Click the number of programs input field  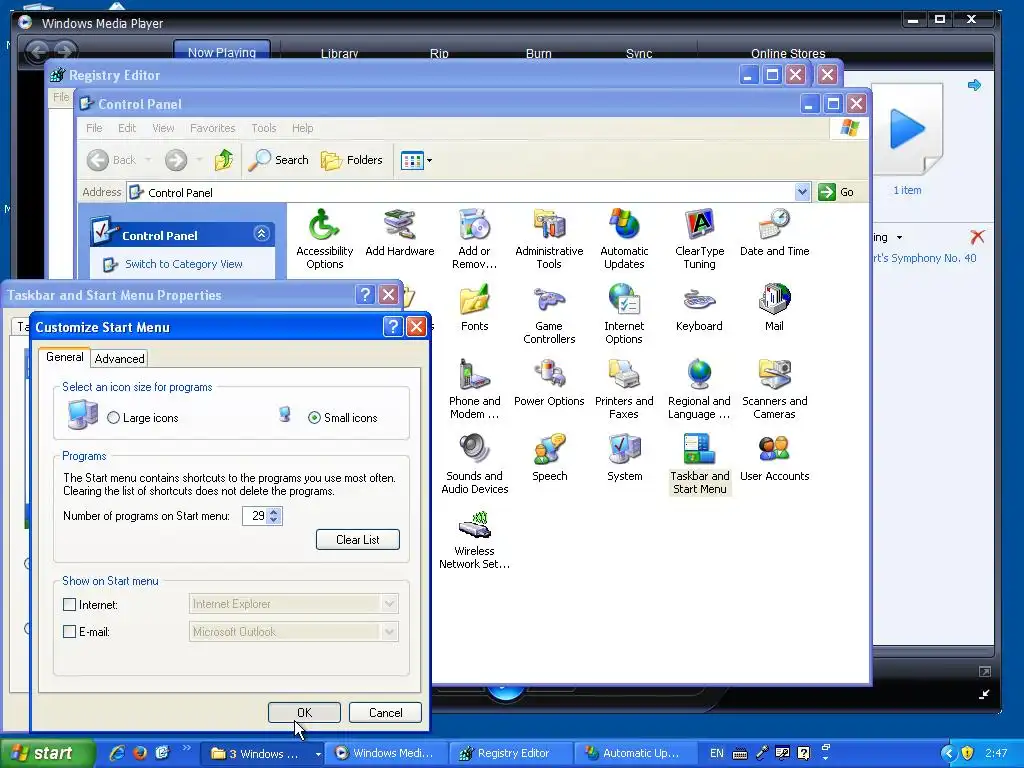[255, 516]
